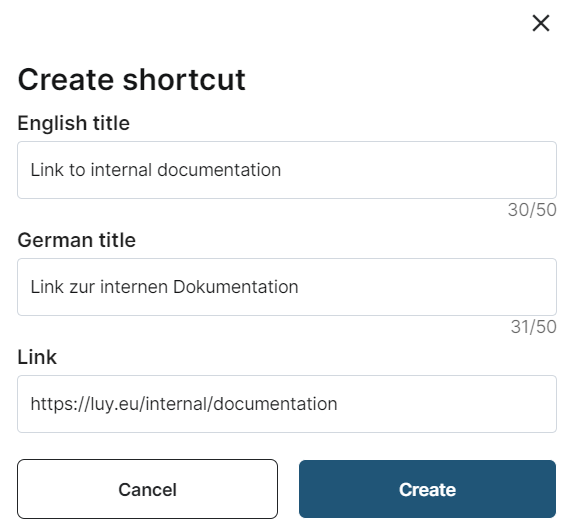Click the English title label
Screen dimensions: 575x527
(x=74, y=123)
